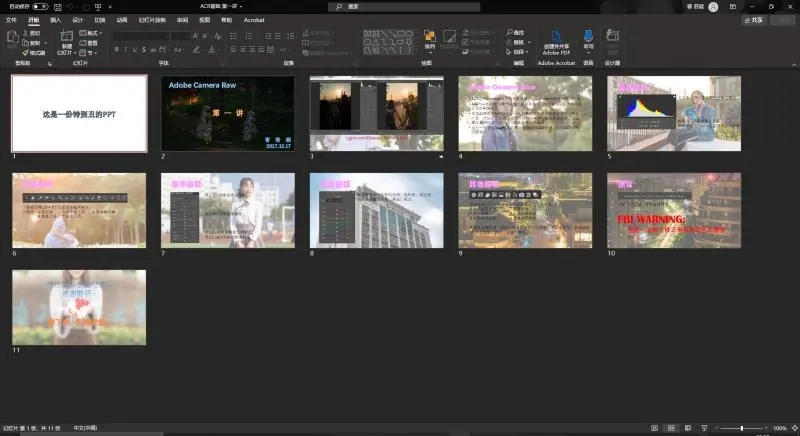This screenshot has height=436, width=800.
Task: Toggle underline formatting
Action: coord(135,49)
